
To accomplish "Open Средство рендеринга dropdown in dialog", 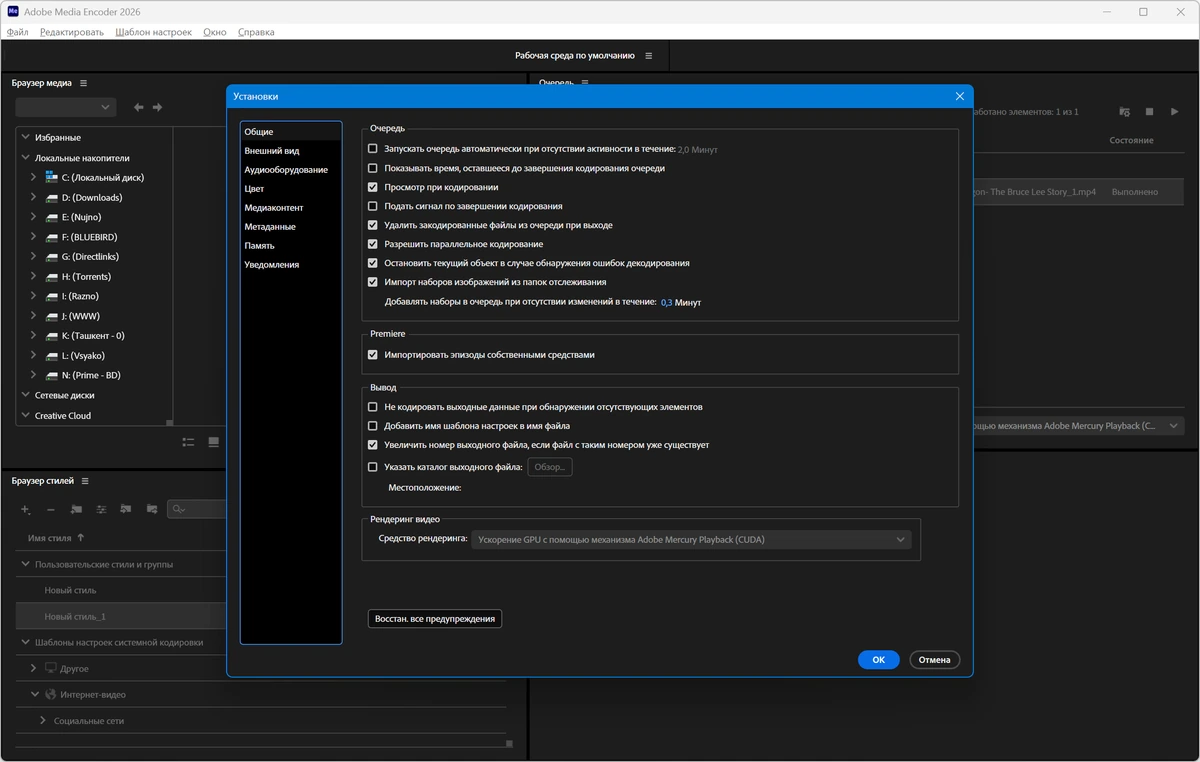I will point(691,540).
